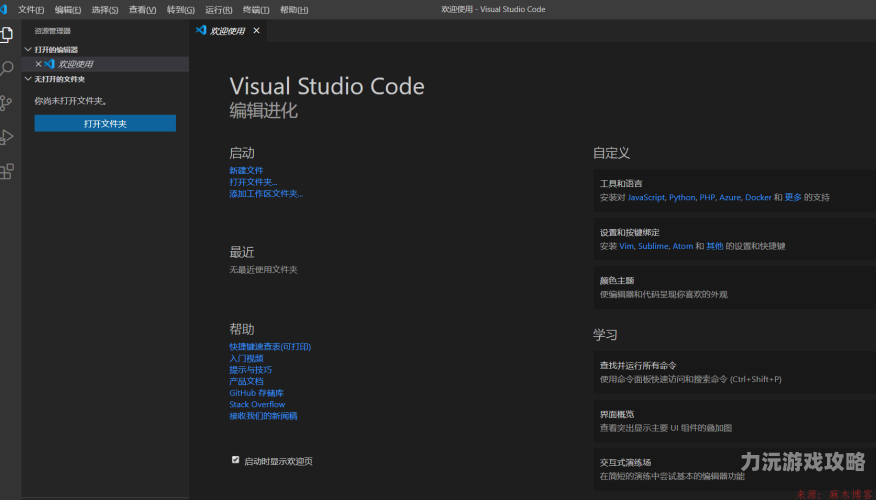Click the Python language link
The height and width of the screenshot is (500, 876).
[682, 197]
